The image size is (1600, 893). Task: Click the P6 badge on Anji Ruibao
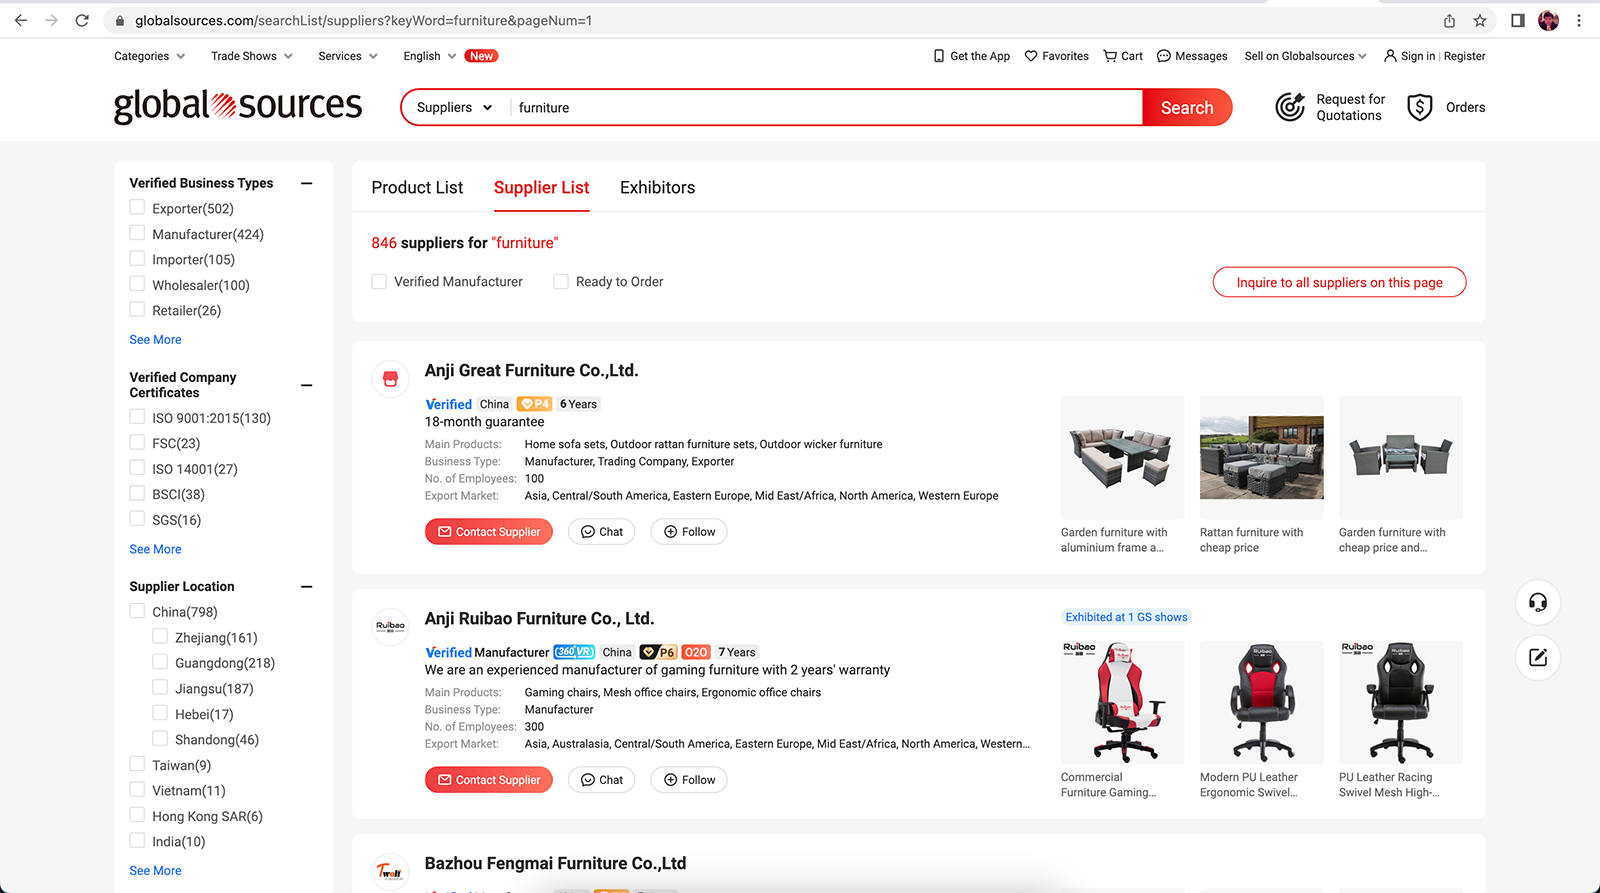click(658, 652)
